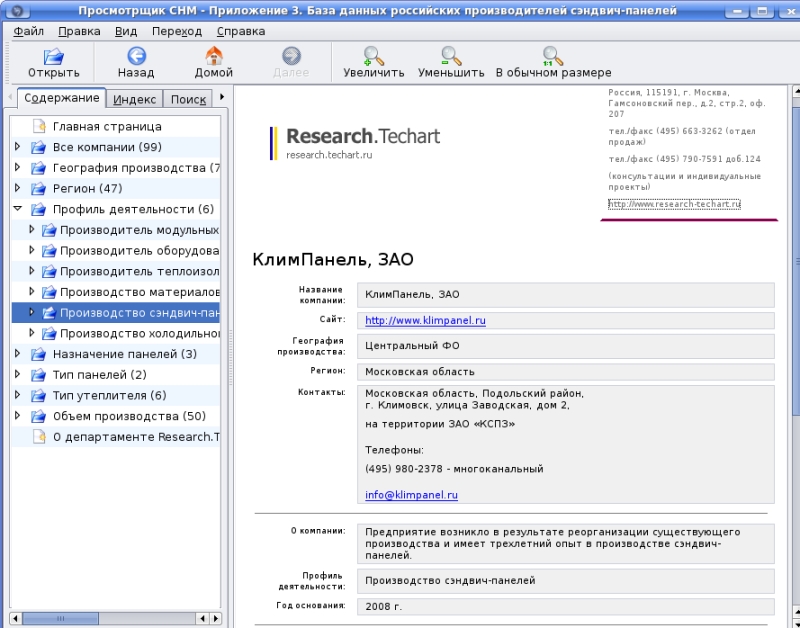
Task: Click the Далее forward icon
Action: coord(291,56)
